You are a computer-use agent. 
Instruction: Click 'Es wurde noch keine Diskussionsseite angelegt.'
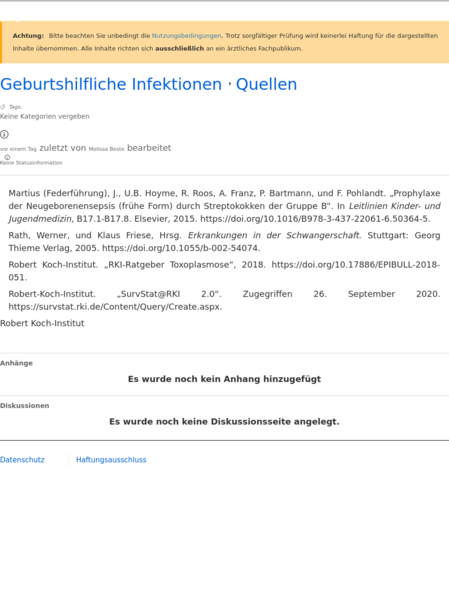pos(224,422)
